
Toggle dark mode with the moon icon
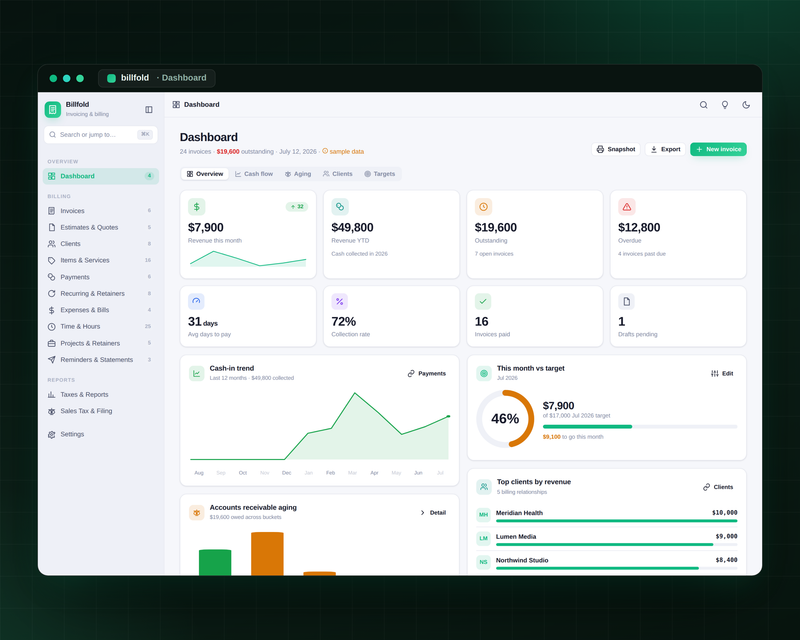(x=746, y=105)
